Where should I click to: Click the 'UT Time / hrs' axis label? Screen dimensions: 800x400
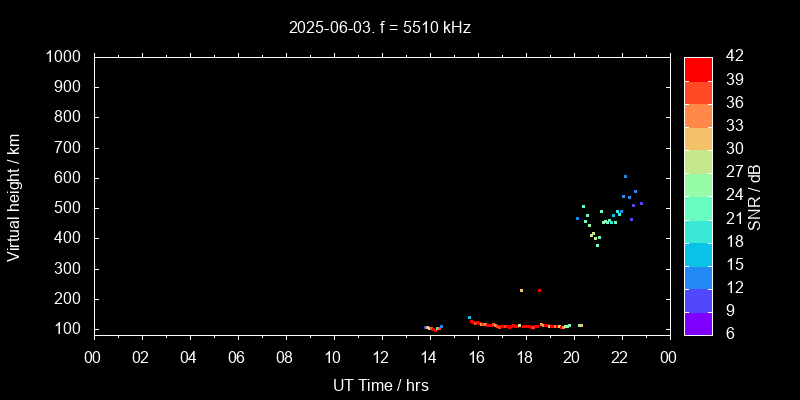[x=380, y=385]
